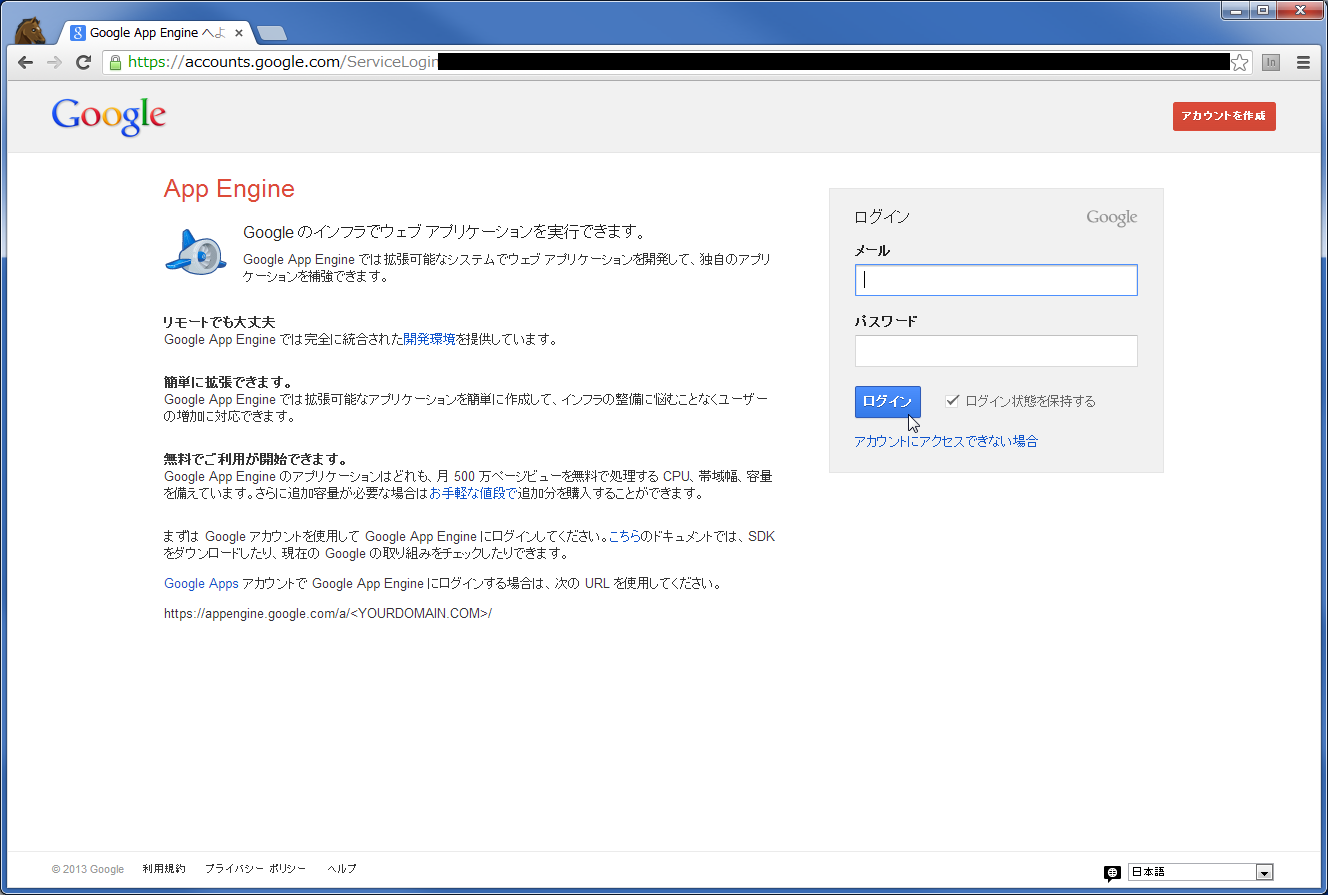Screen dimensions: 1328x895
Task: Reload the page with the refresh icon
Action: click(84, 62)
